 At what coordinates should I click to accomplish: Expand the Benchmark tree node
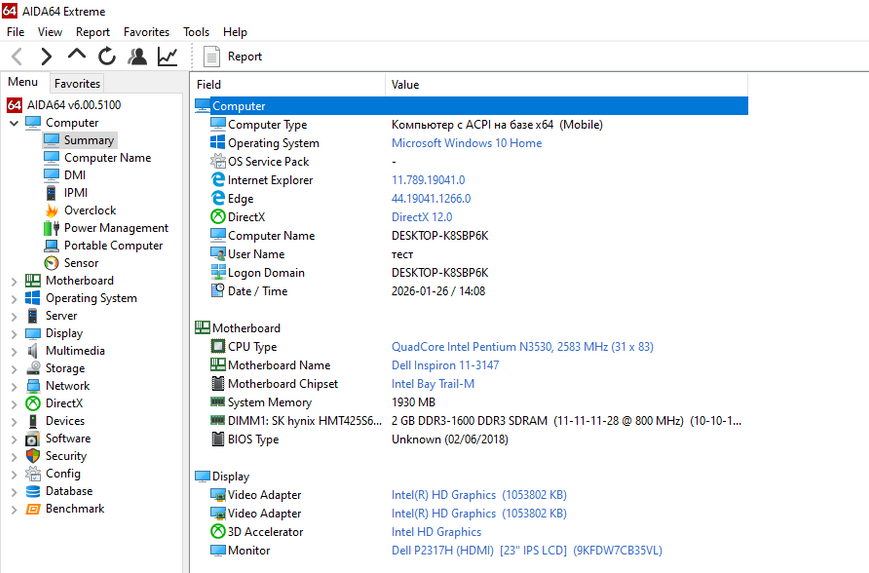click(x=14, y=509)
